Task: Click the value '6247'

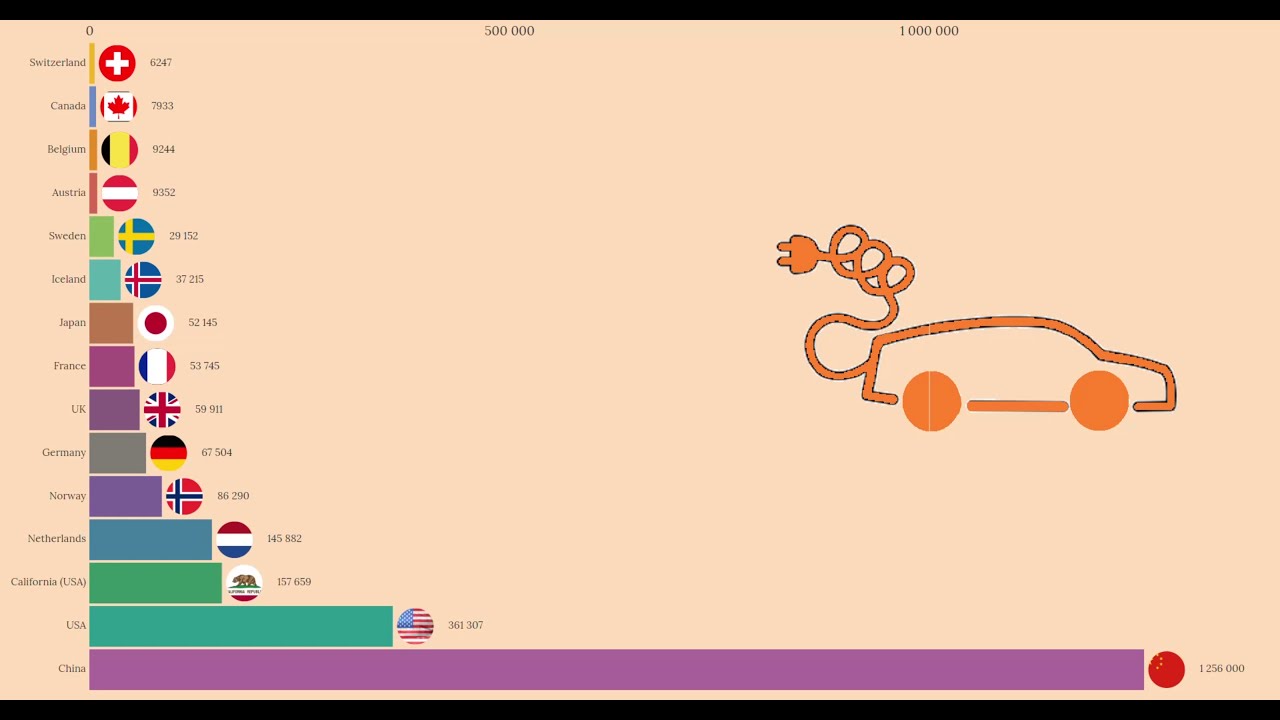Action: pyautogui.click(x=161, y=62)
